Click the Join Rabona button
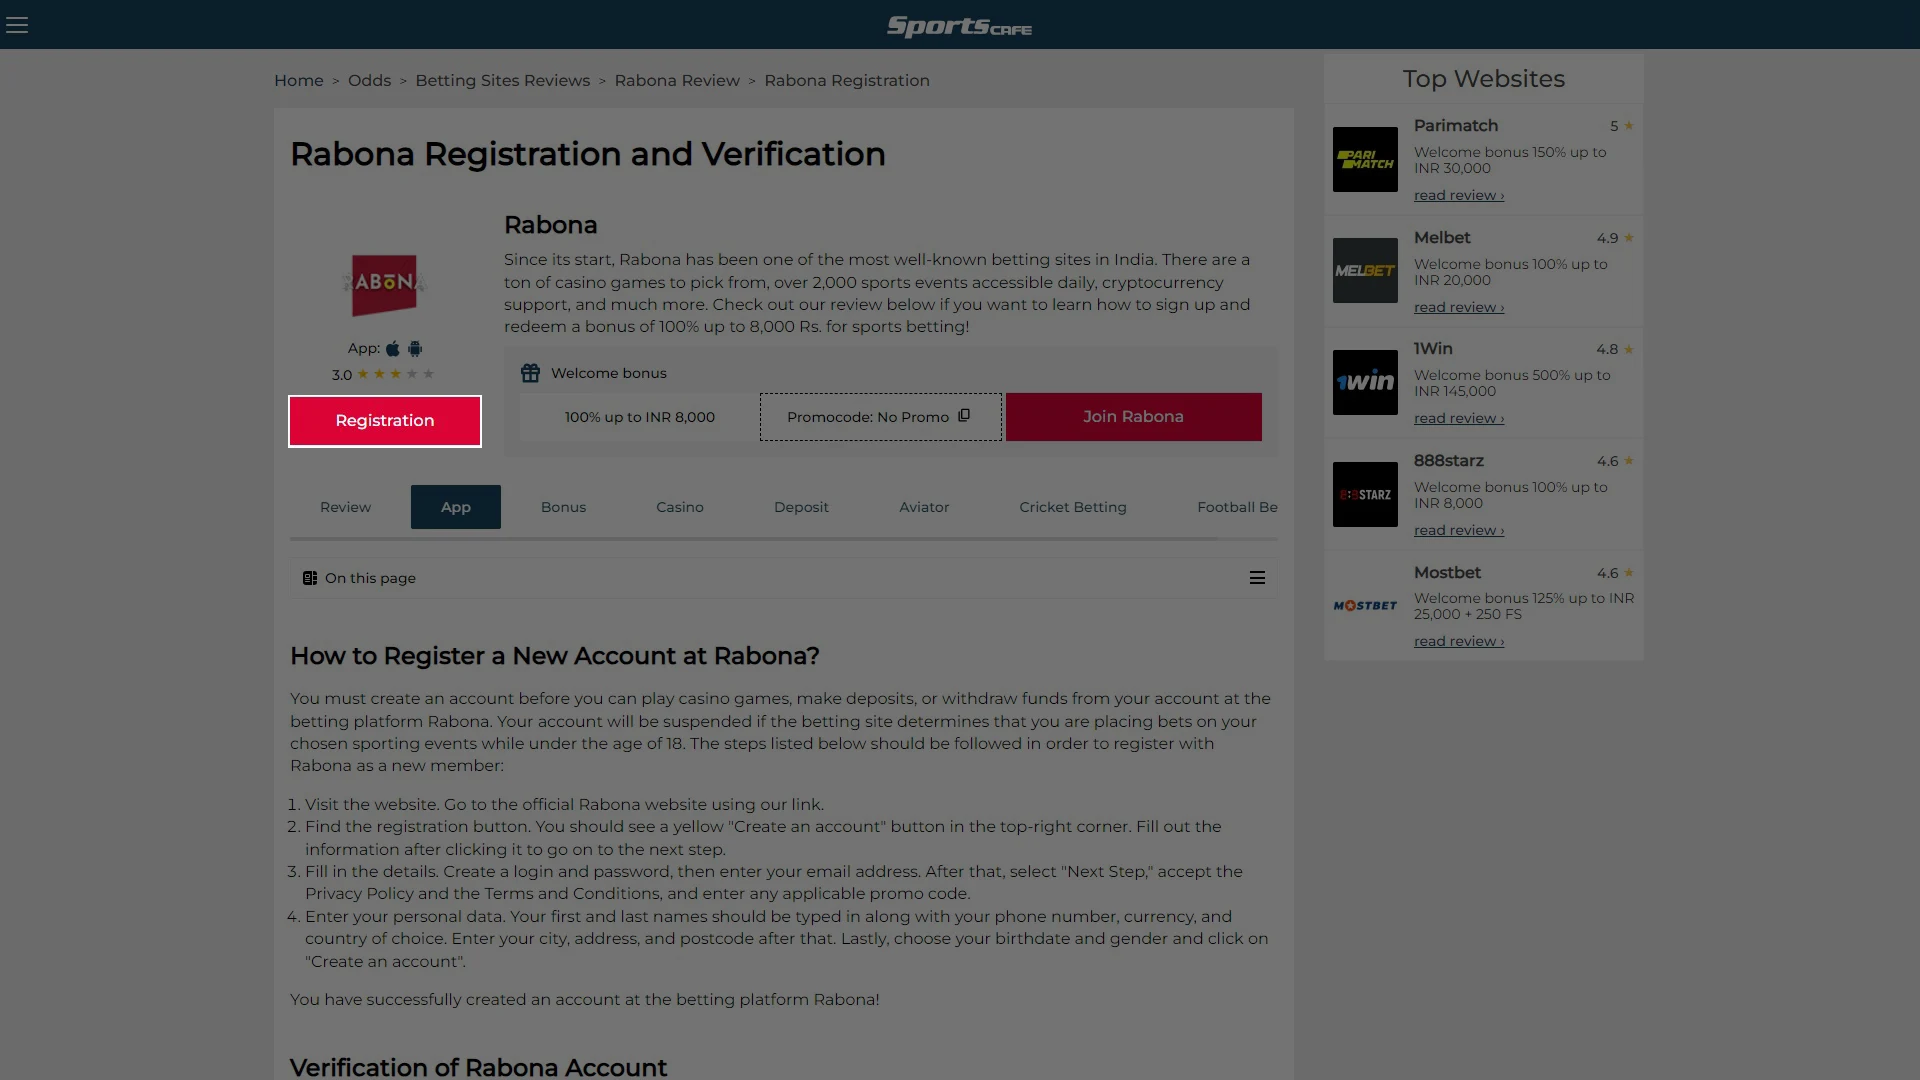The height and width of the screenshot is (1080, 1920). (1133, 417)
